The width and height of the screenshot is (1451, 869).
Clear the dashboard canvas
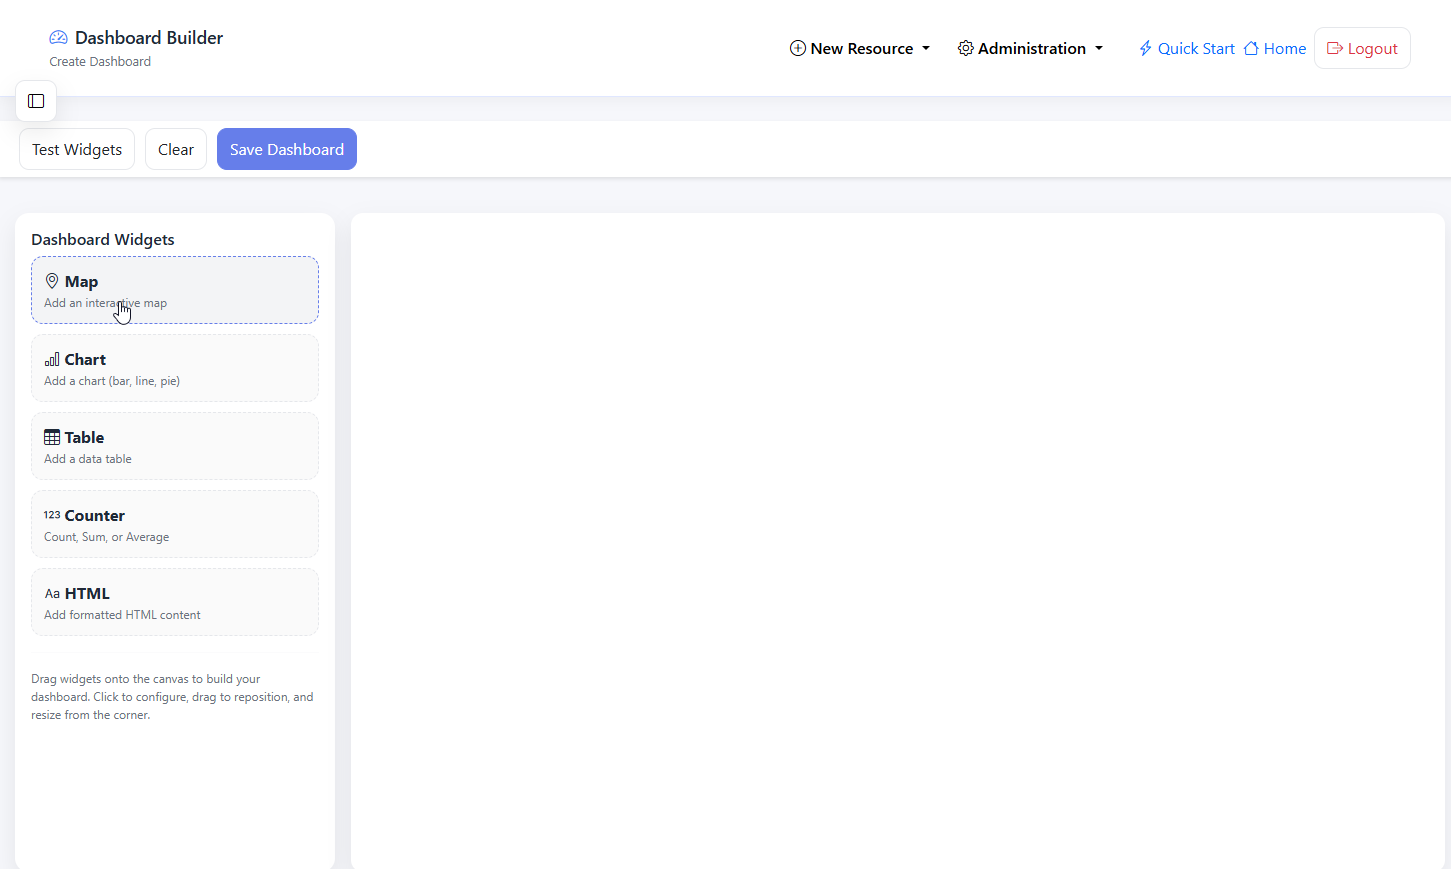pos(176,149)
